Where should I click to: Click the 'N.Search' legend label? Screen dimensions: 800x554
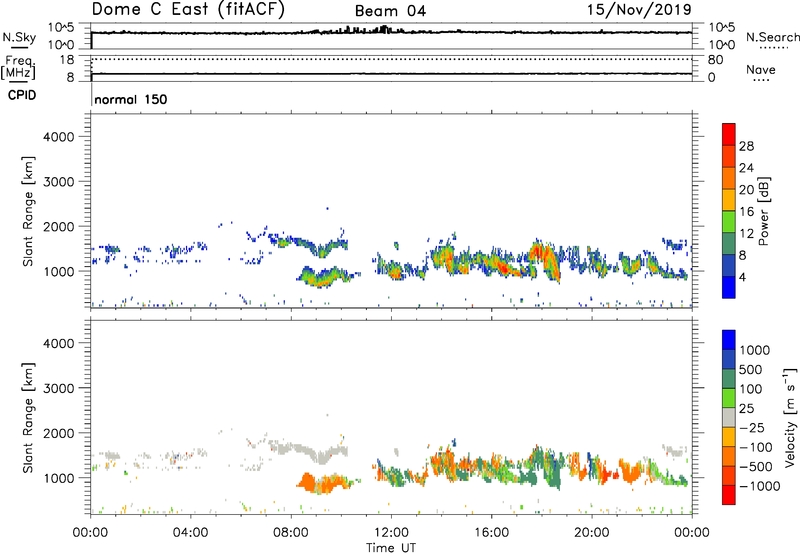772,37
